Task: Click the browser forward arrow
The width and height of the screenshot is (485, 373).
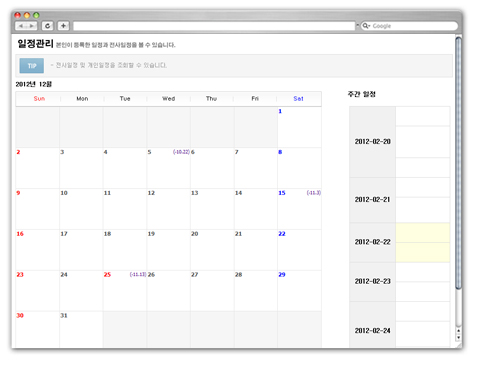Action: pos(32,26)
